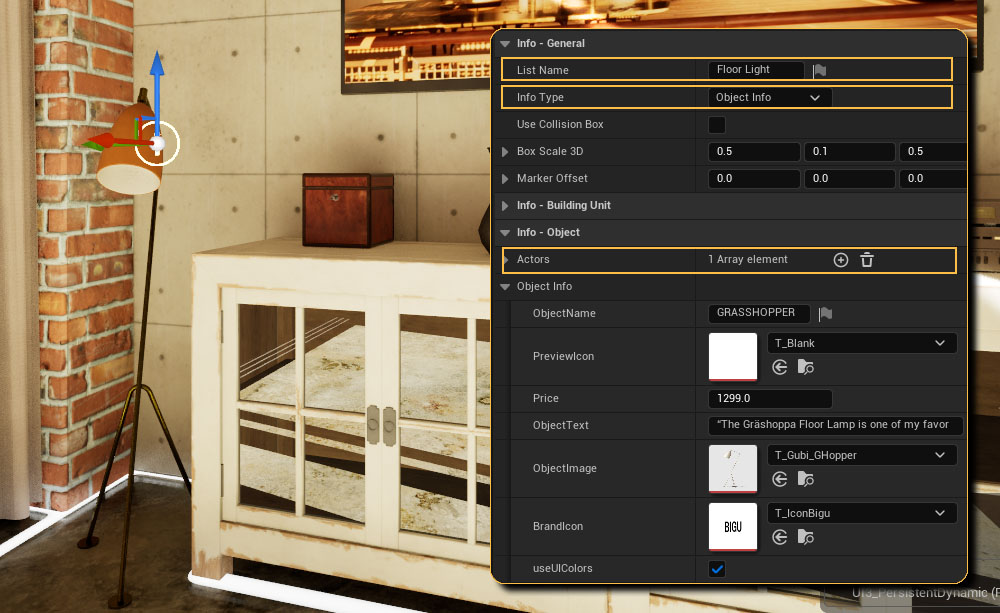Click the Price value field
The width and height of the screenshot is (1000, 613).
tap(769, 399)
